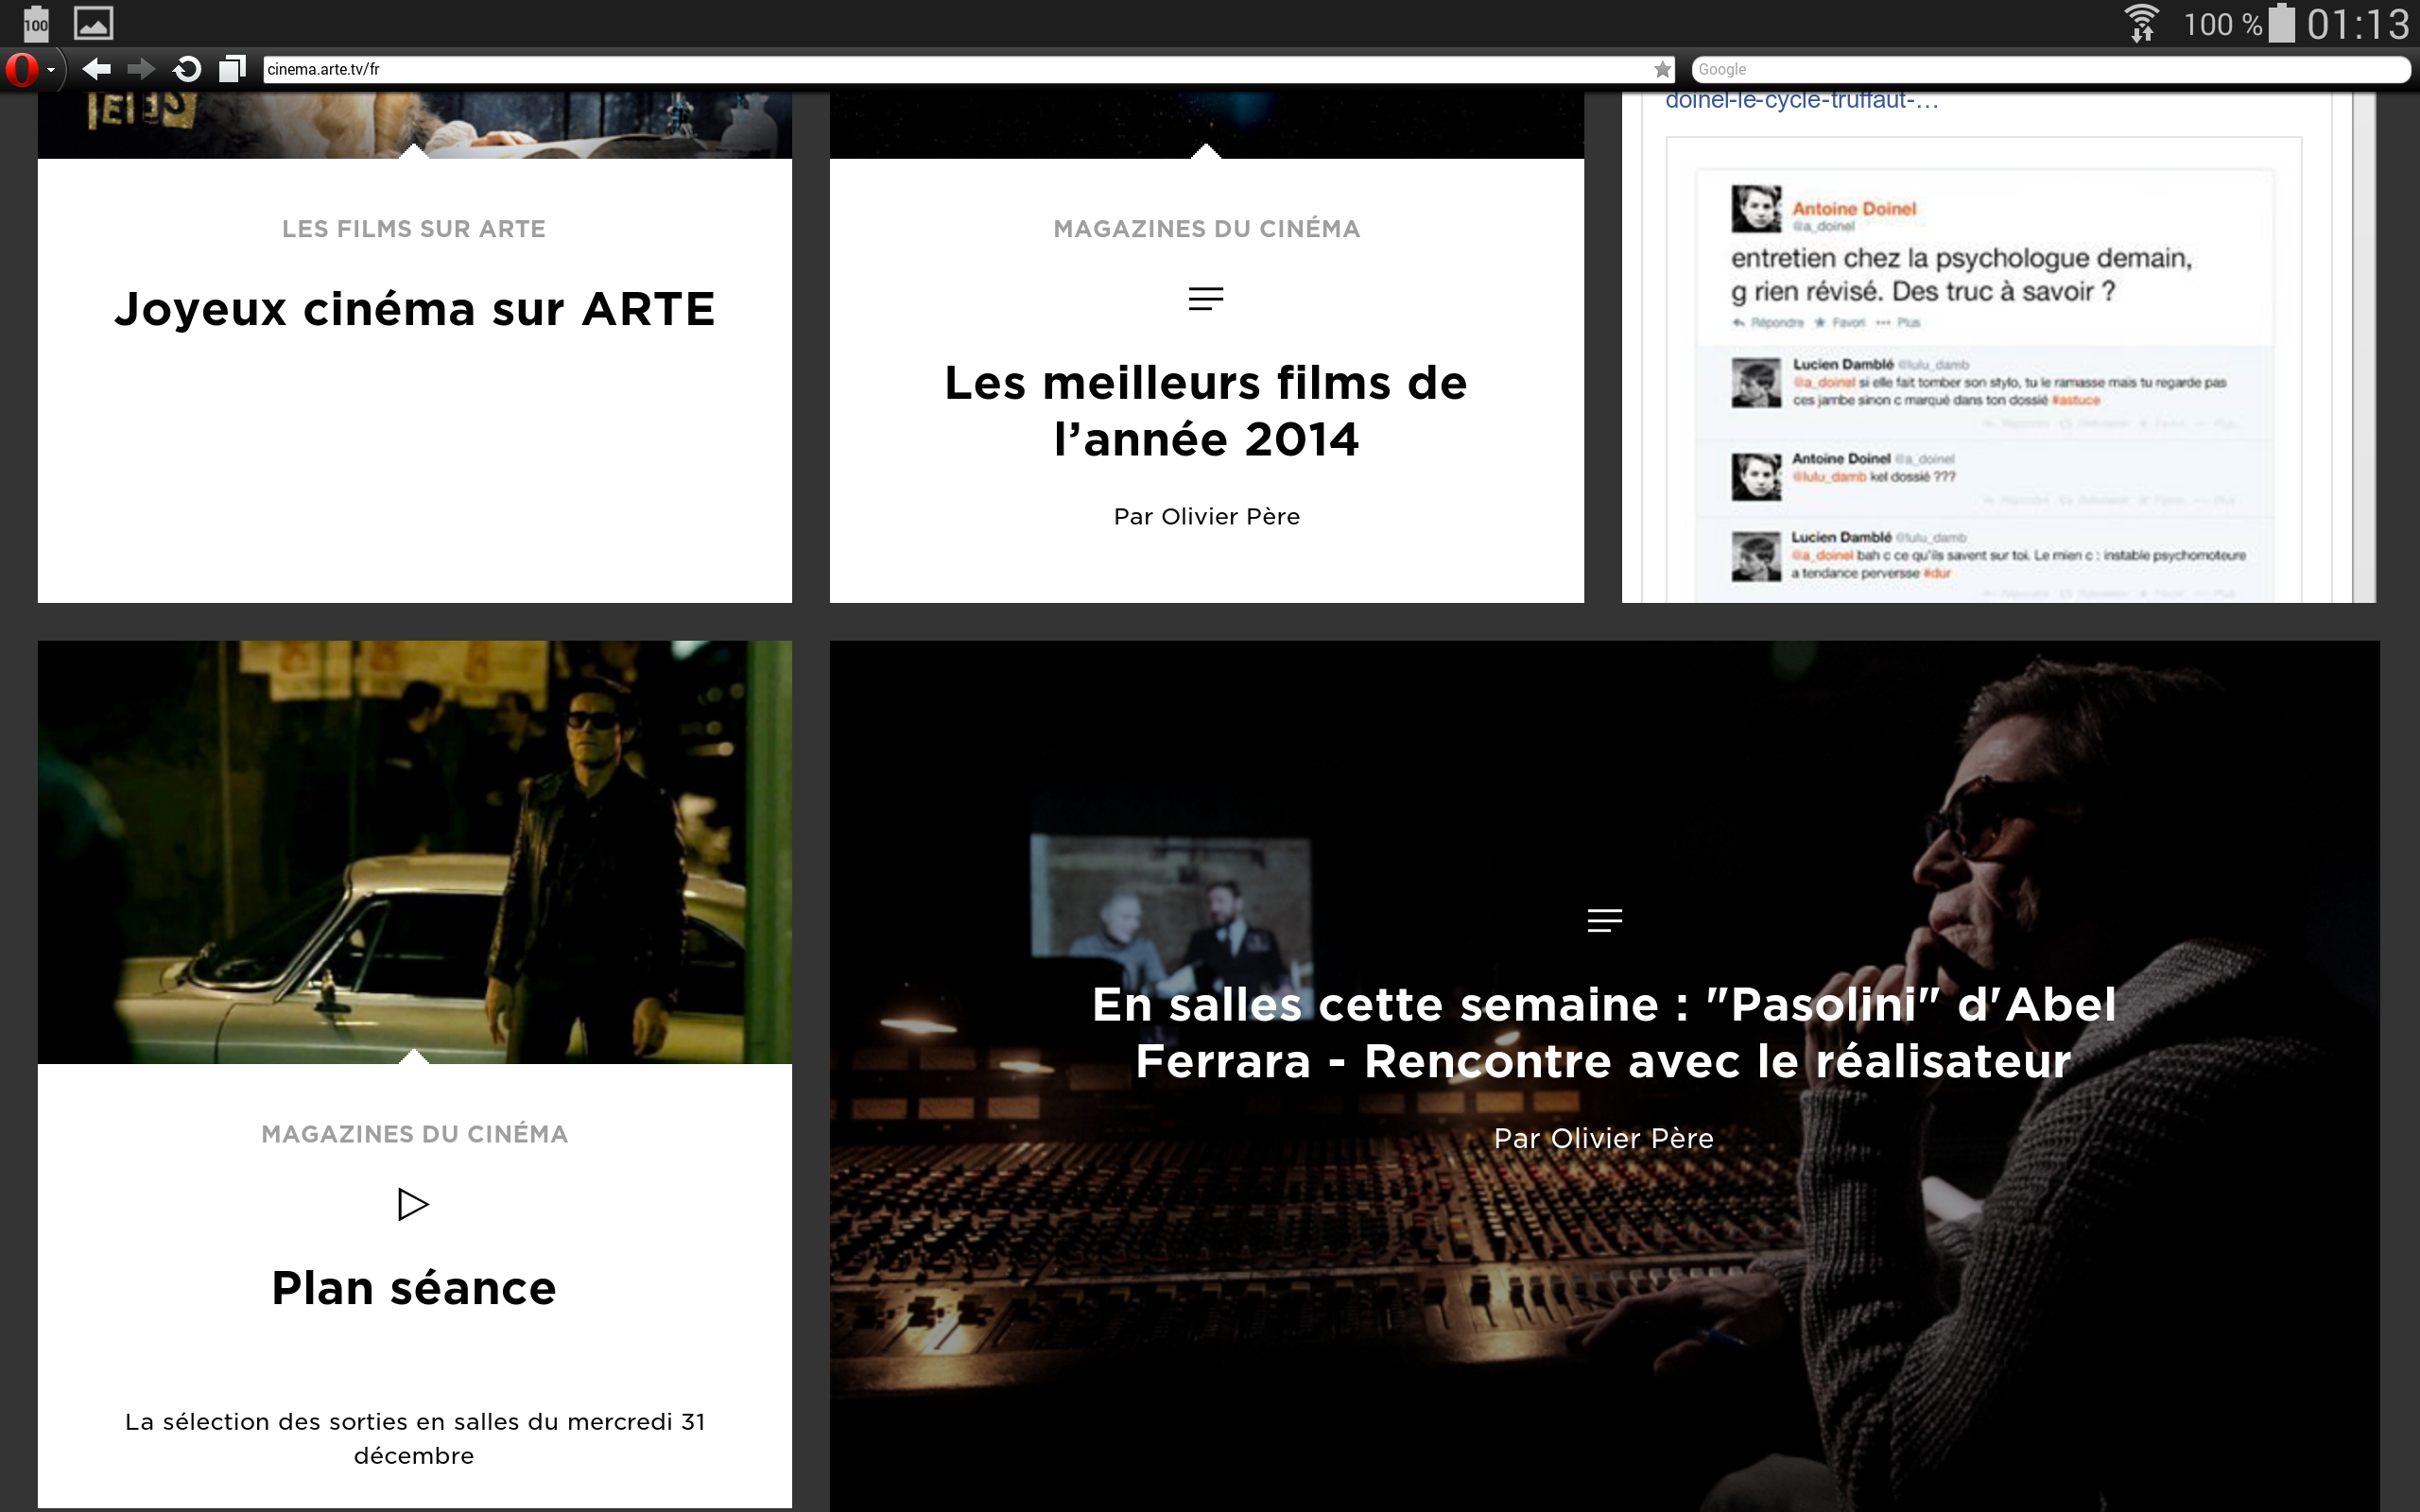Open 'Joyeux cinéma sur ARTE' article
The width and height of the screenshot is (2420, 1512).
coord(414,308)
